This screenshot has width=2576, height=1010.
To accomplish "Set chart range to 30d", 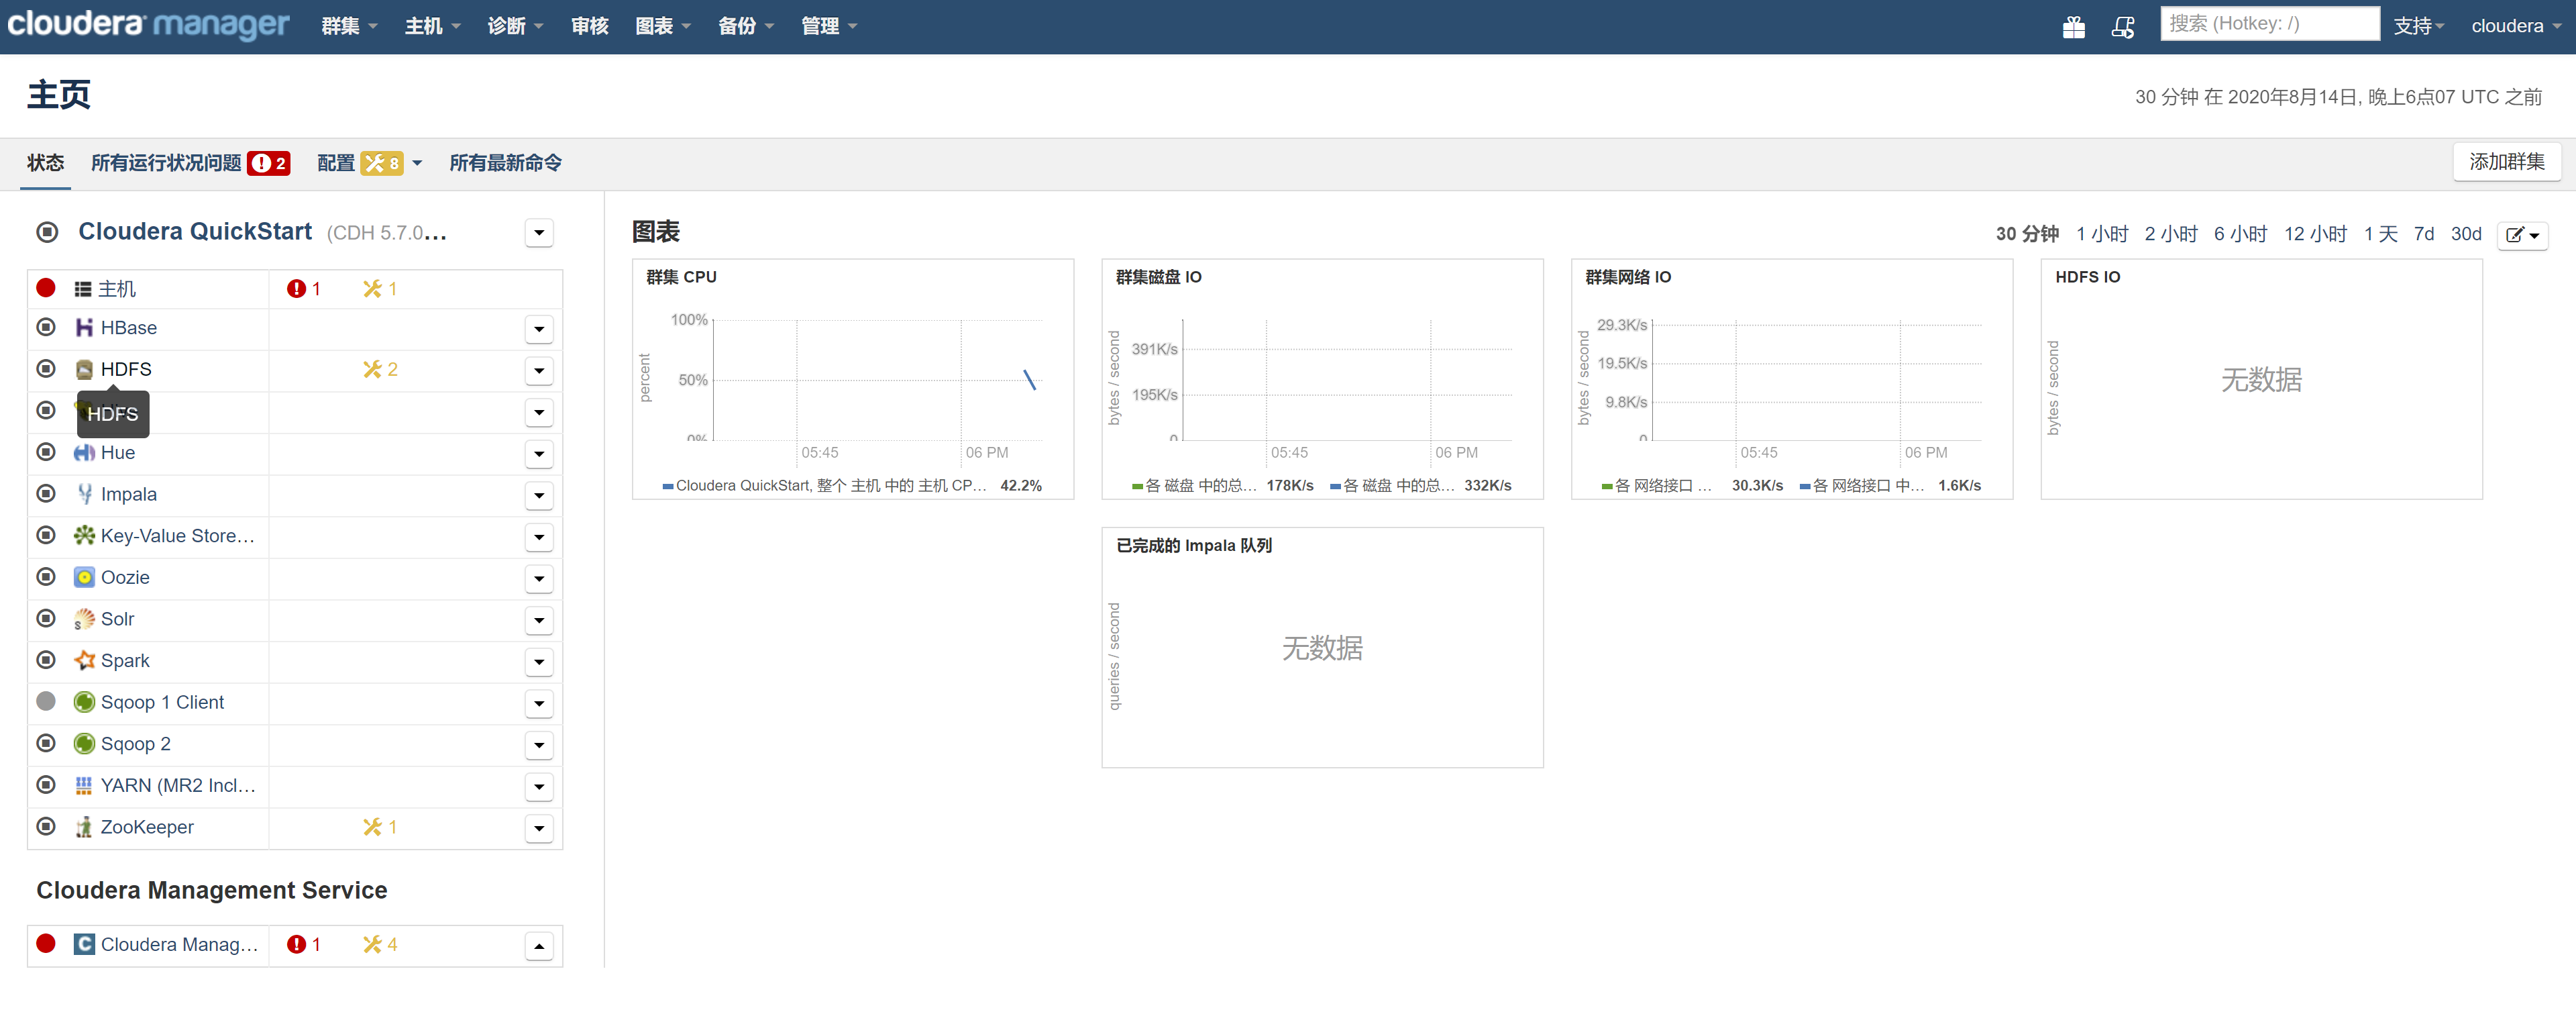I will coord(2465,234).
